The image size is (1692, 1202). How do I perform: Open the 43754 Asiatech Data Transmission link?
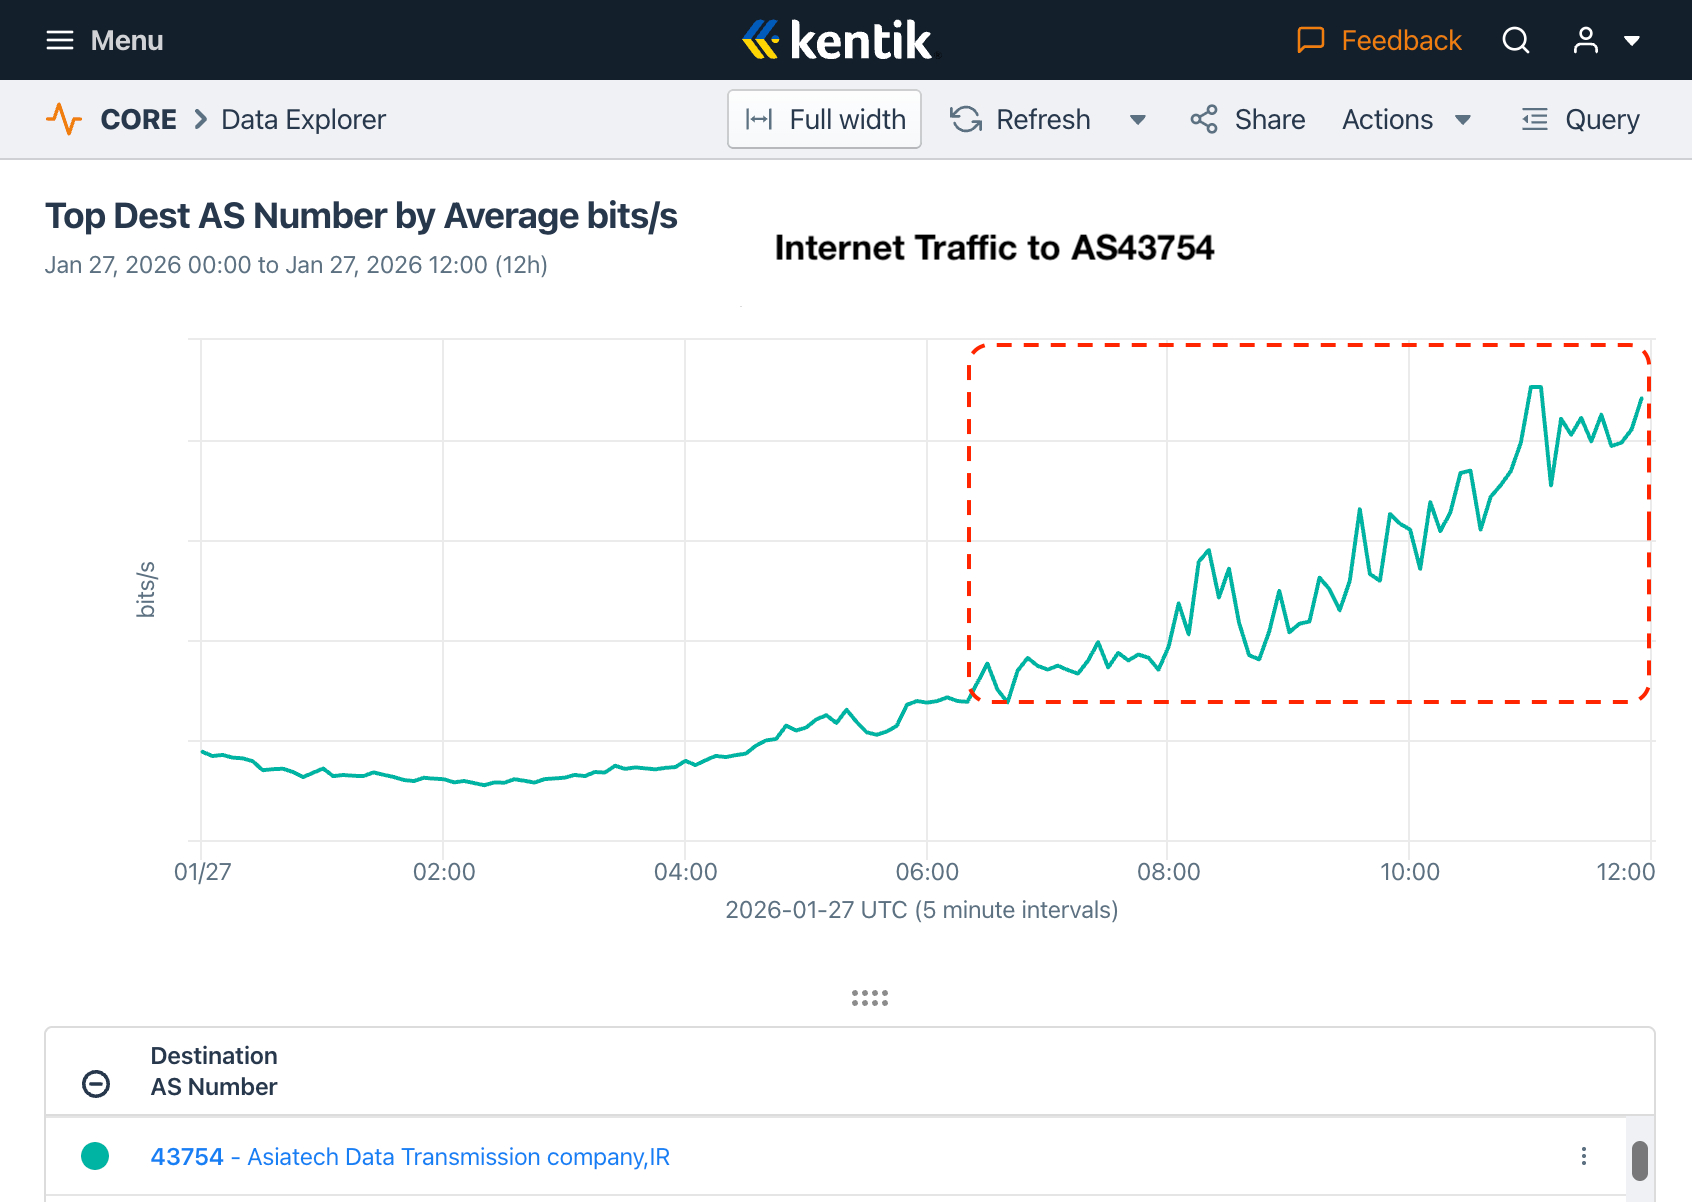click(x=410, y=1156)
